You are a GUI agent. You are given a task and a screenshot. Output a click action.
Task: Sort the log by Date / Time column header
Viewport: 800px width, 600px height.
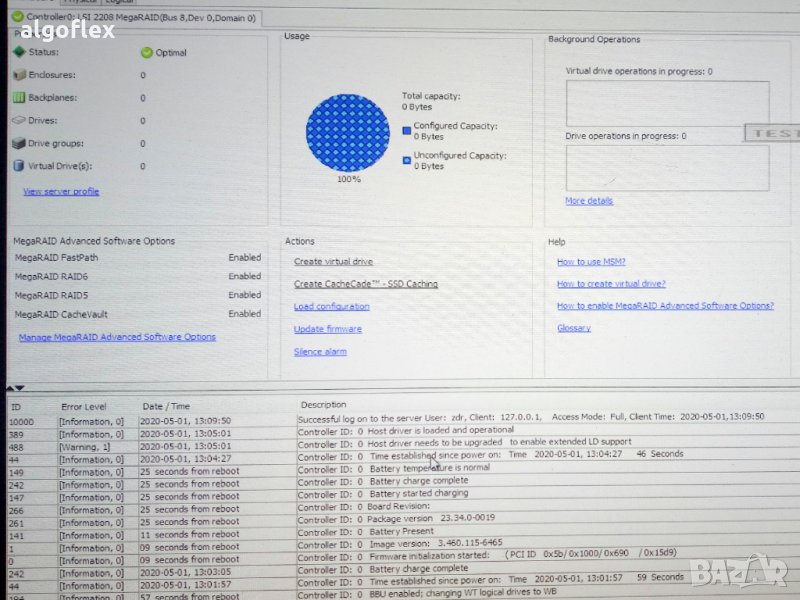tap(166, 406)
